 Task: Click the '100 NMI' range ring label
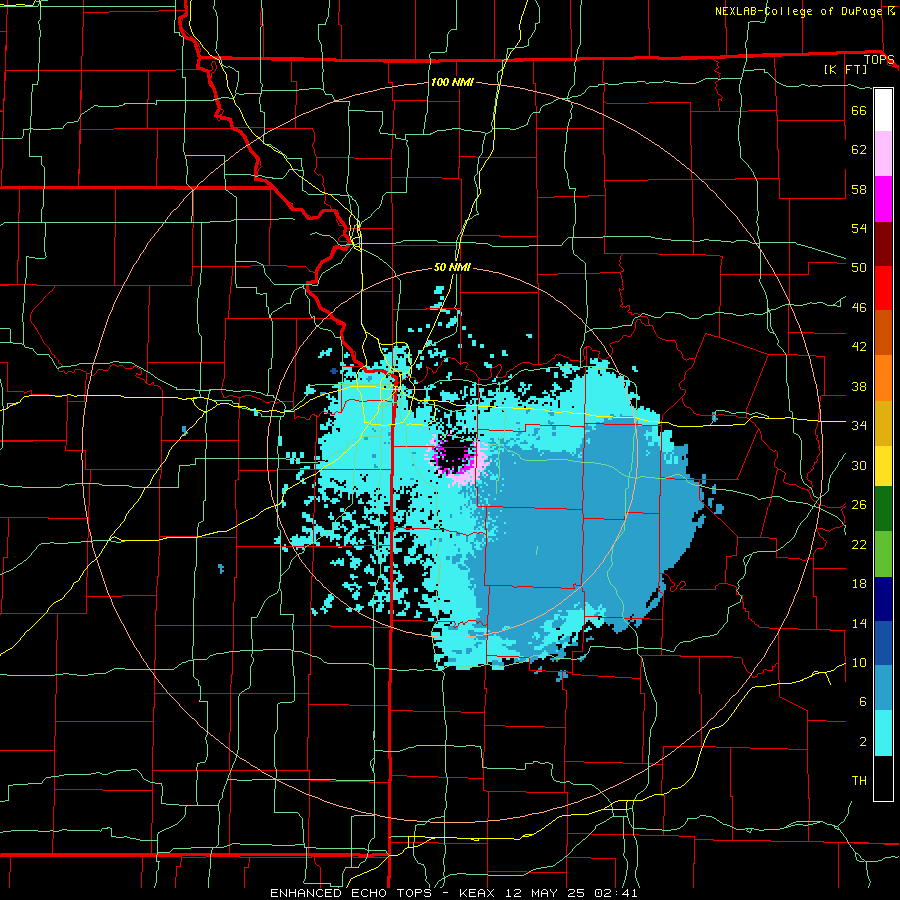coord(452,82)
